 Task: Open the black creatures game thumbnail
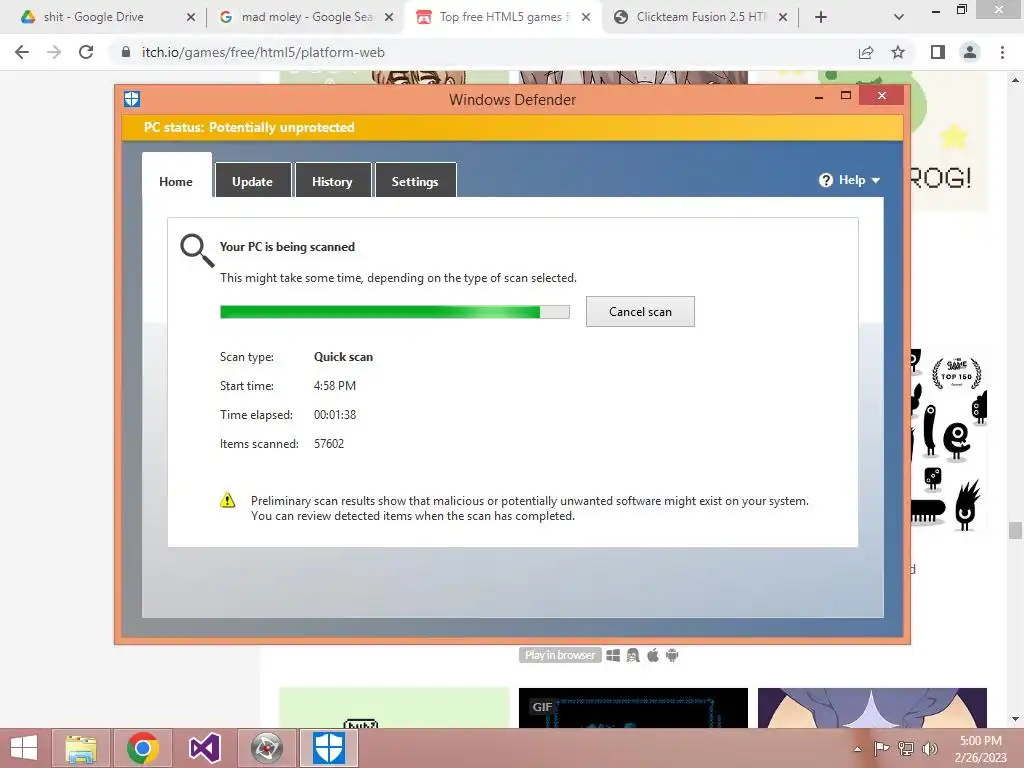point(949,441)
